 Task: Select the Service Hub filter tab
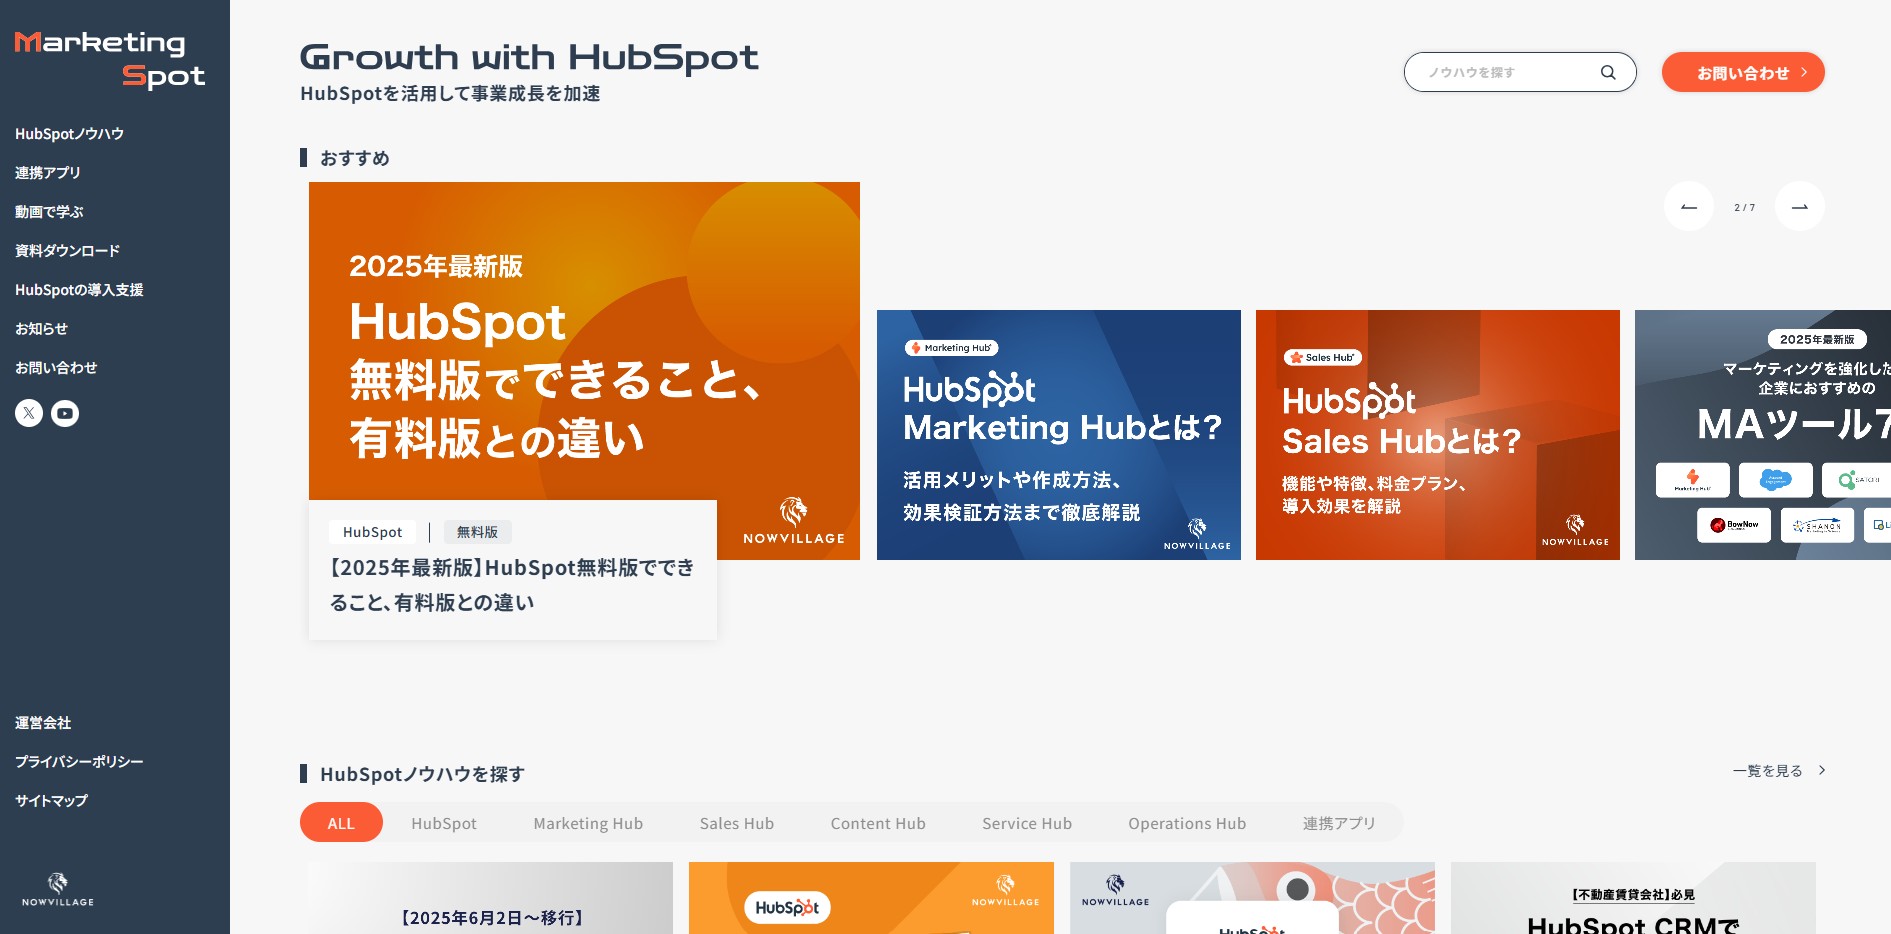click(x=1027, y=823)
